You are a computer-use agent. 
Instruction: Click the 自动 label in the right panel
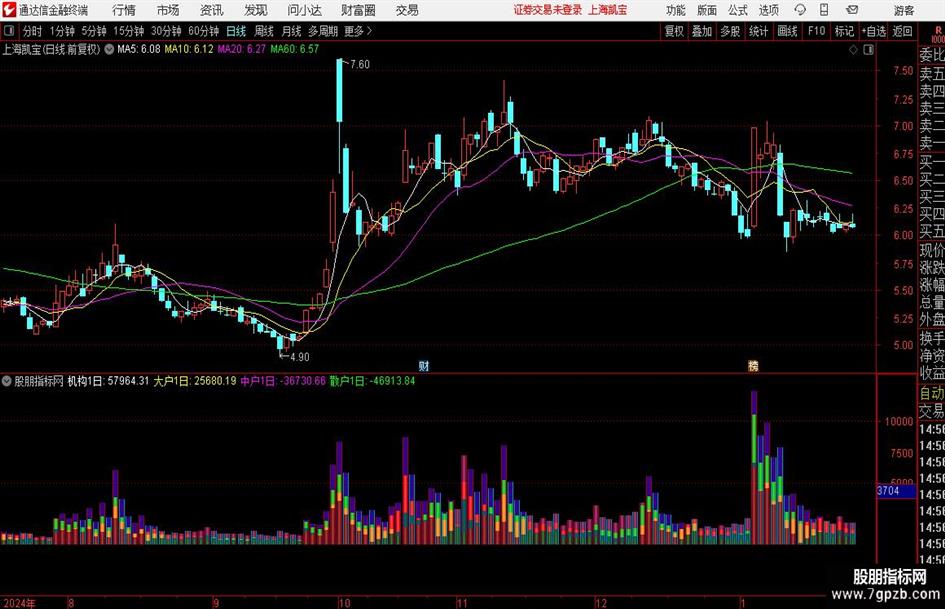coord(932,393)
